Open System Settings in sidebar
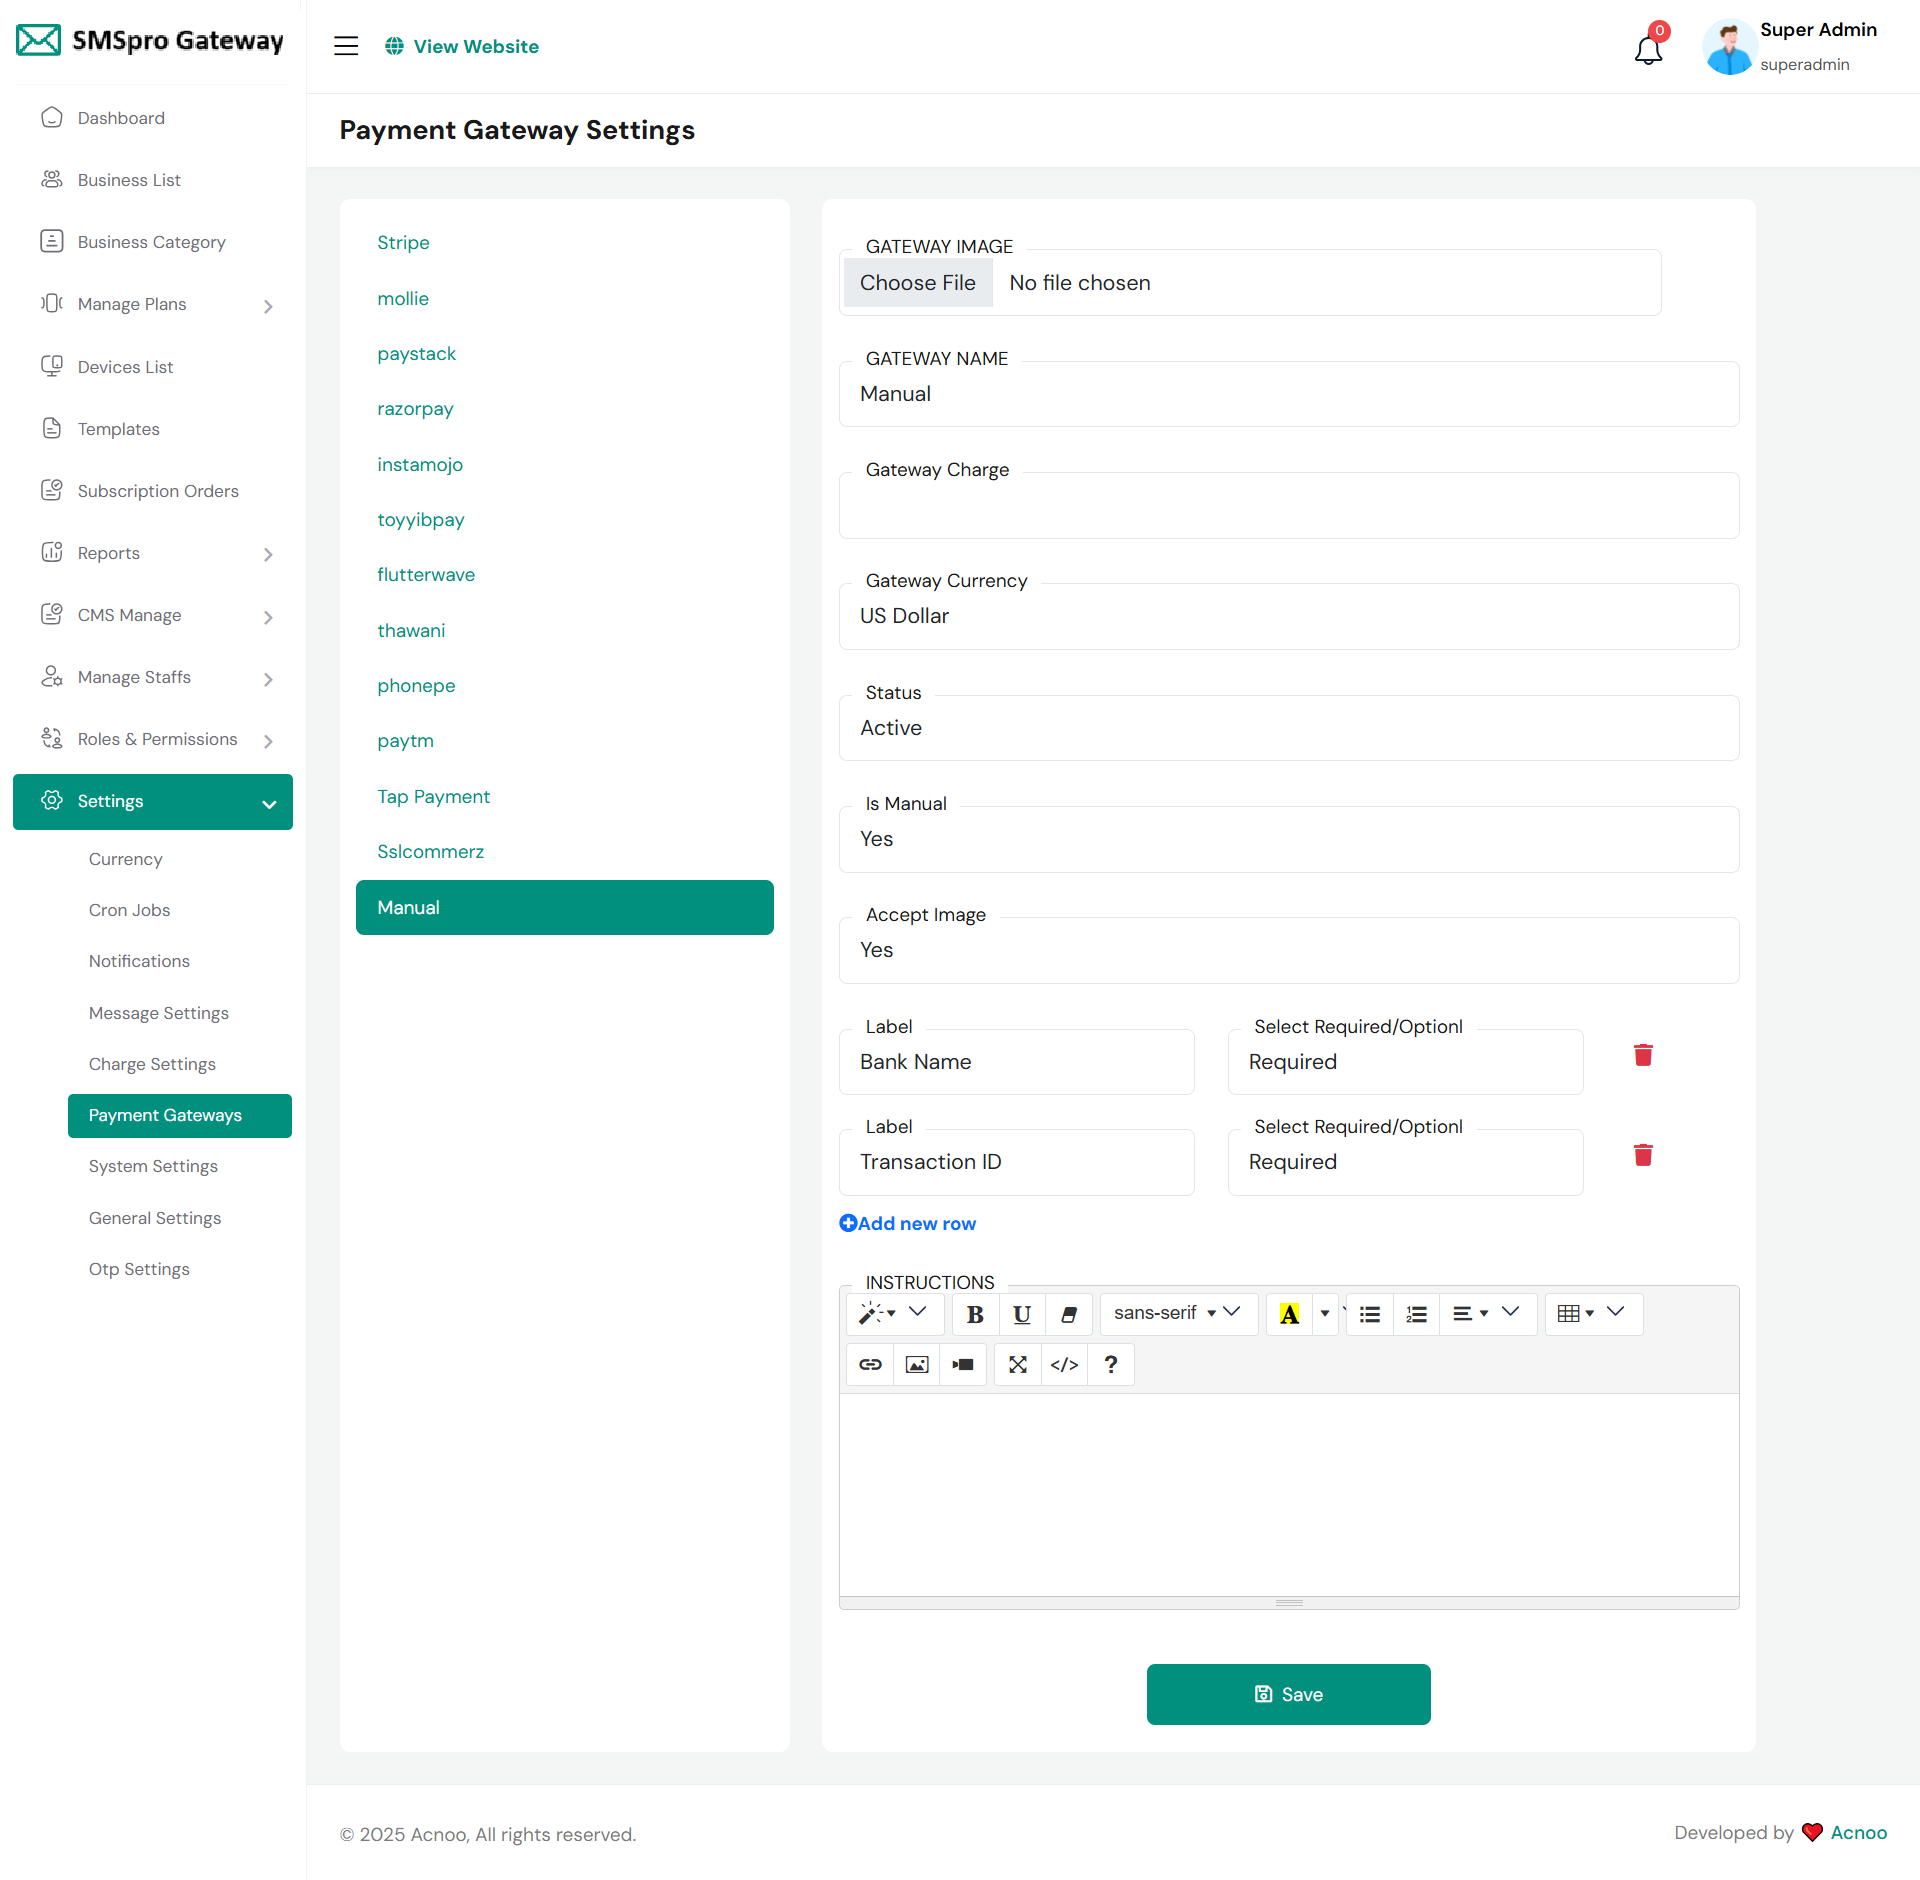Screen dimensions: 1920x1880 pyautogui.click(x=153, y=1166)
